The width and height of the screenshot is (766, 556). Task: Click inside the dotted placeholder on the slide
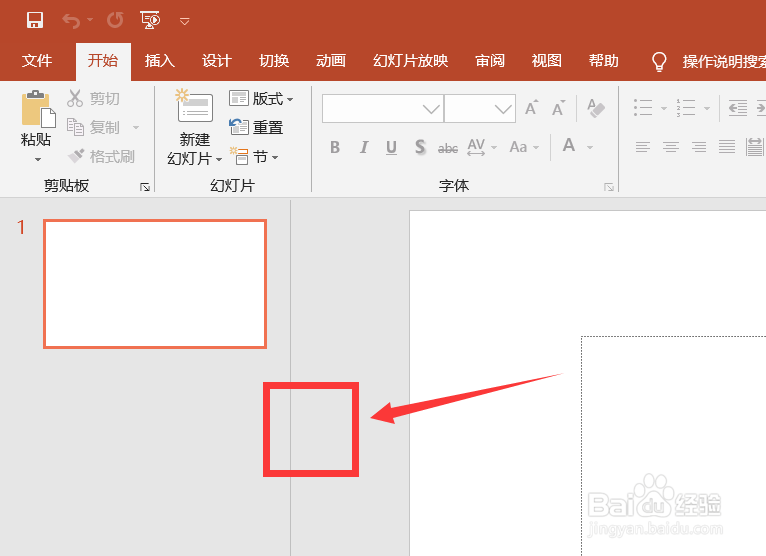(x=674, y=446)
